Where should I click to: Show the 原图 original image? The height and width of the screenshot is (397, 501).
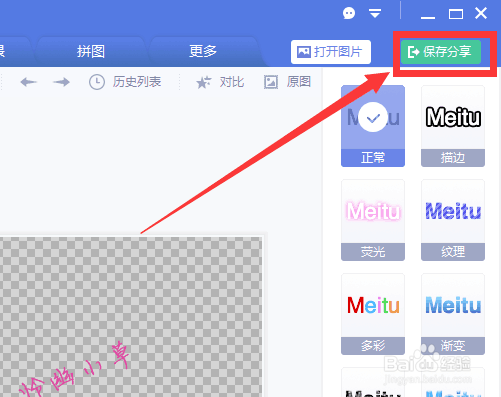[287, 82]
